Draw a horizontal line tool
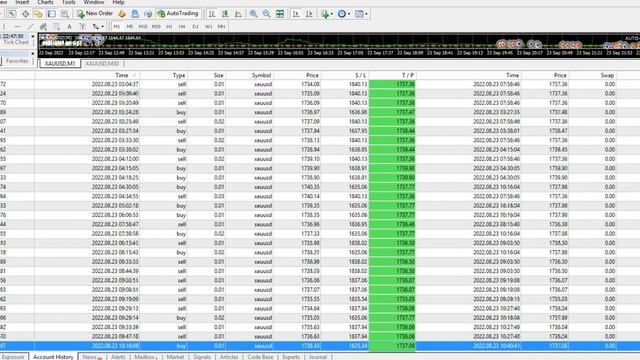 point(17,27)
